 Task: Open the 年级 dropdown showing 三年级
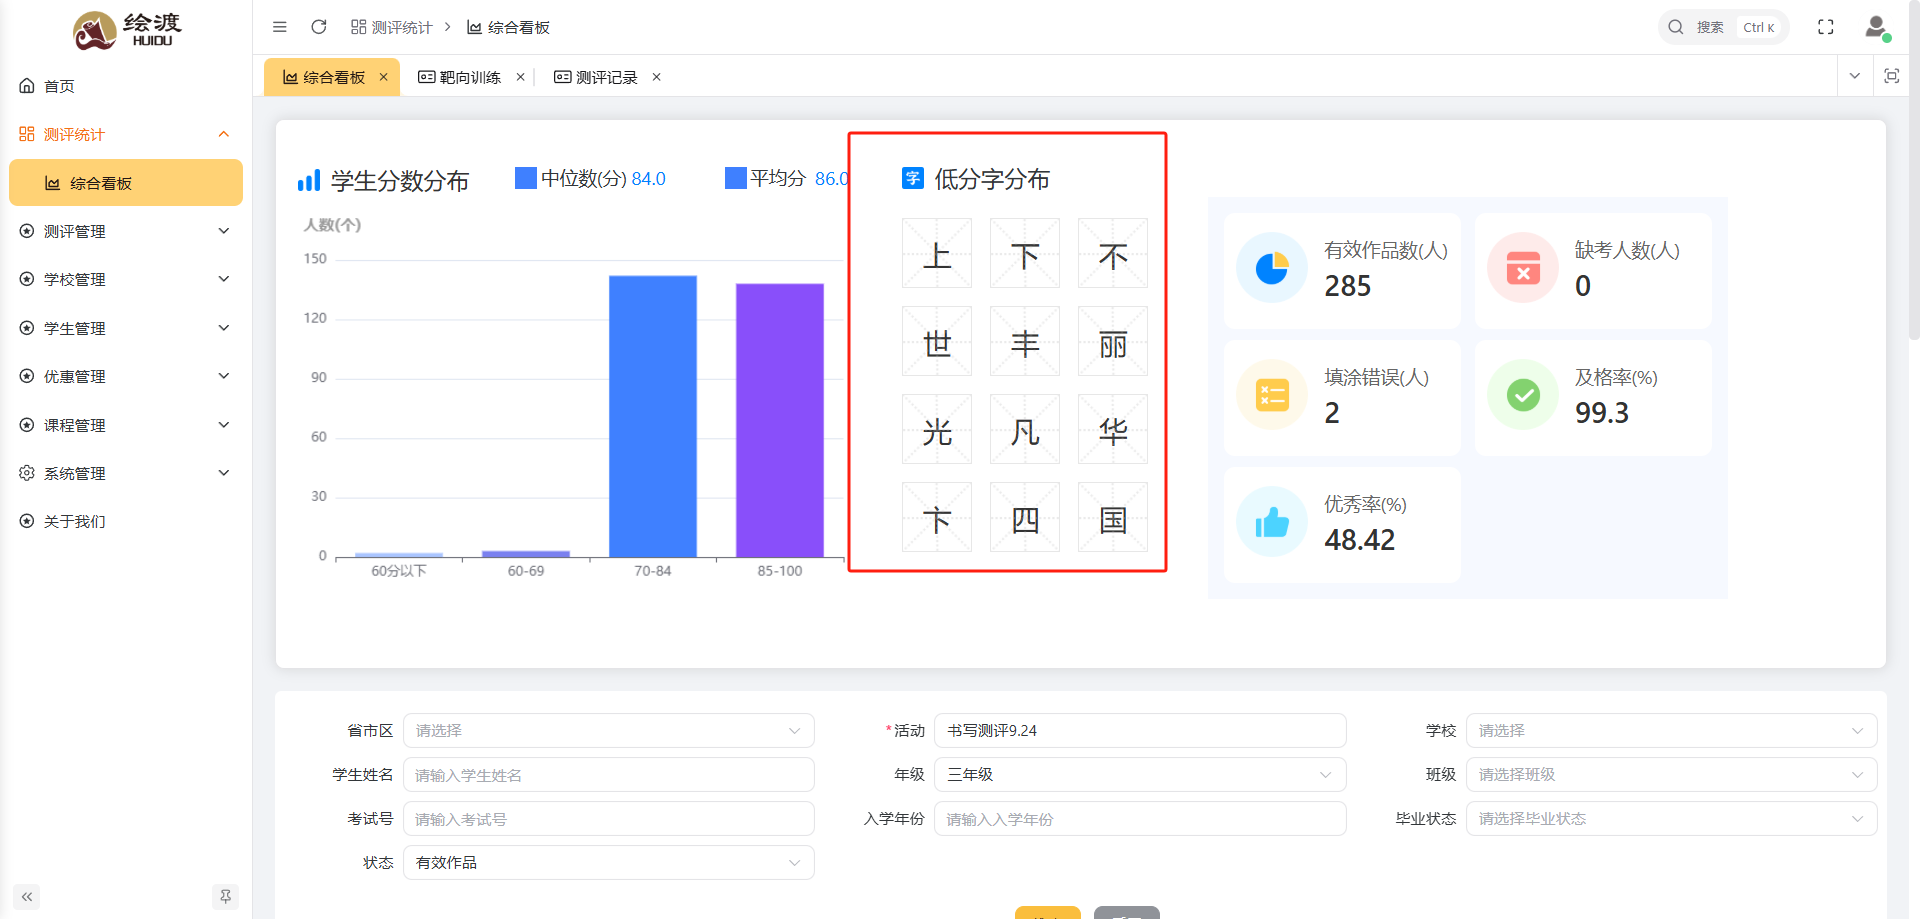1139,774
